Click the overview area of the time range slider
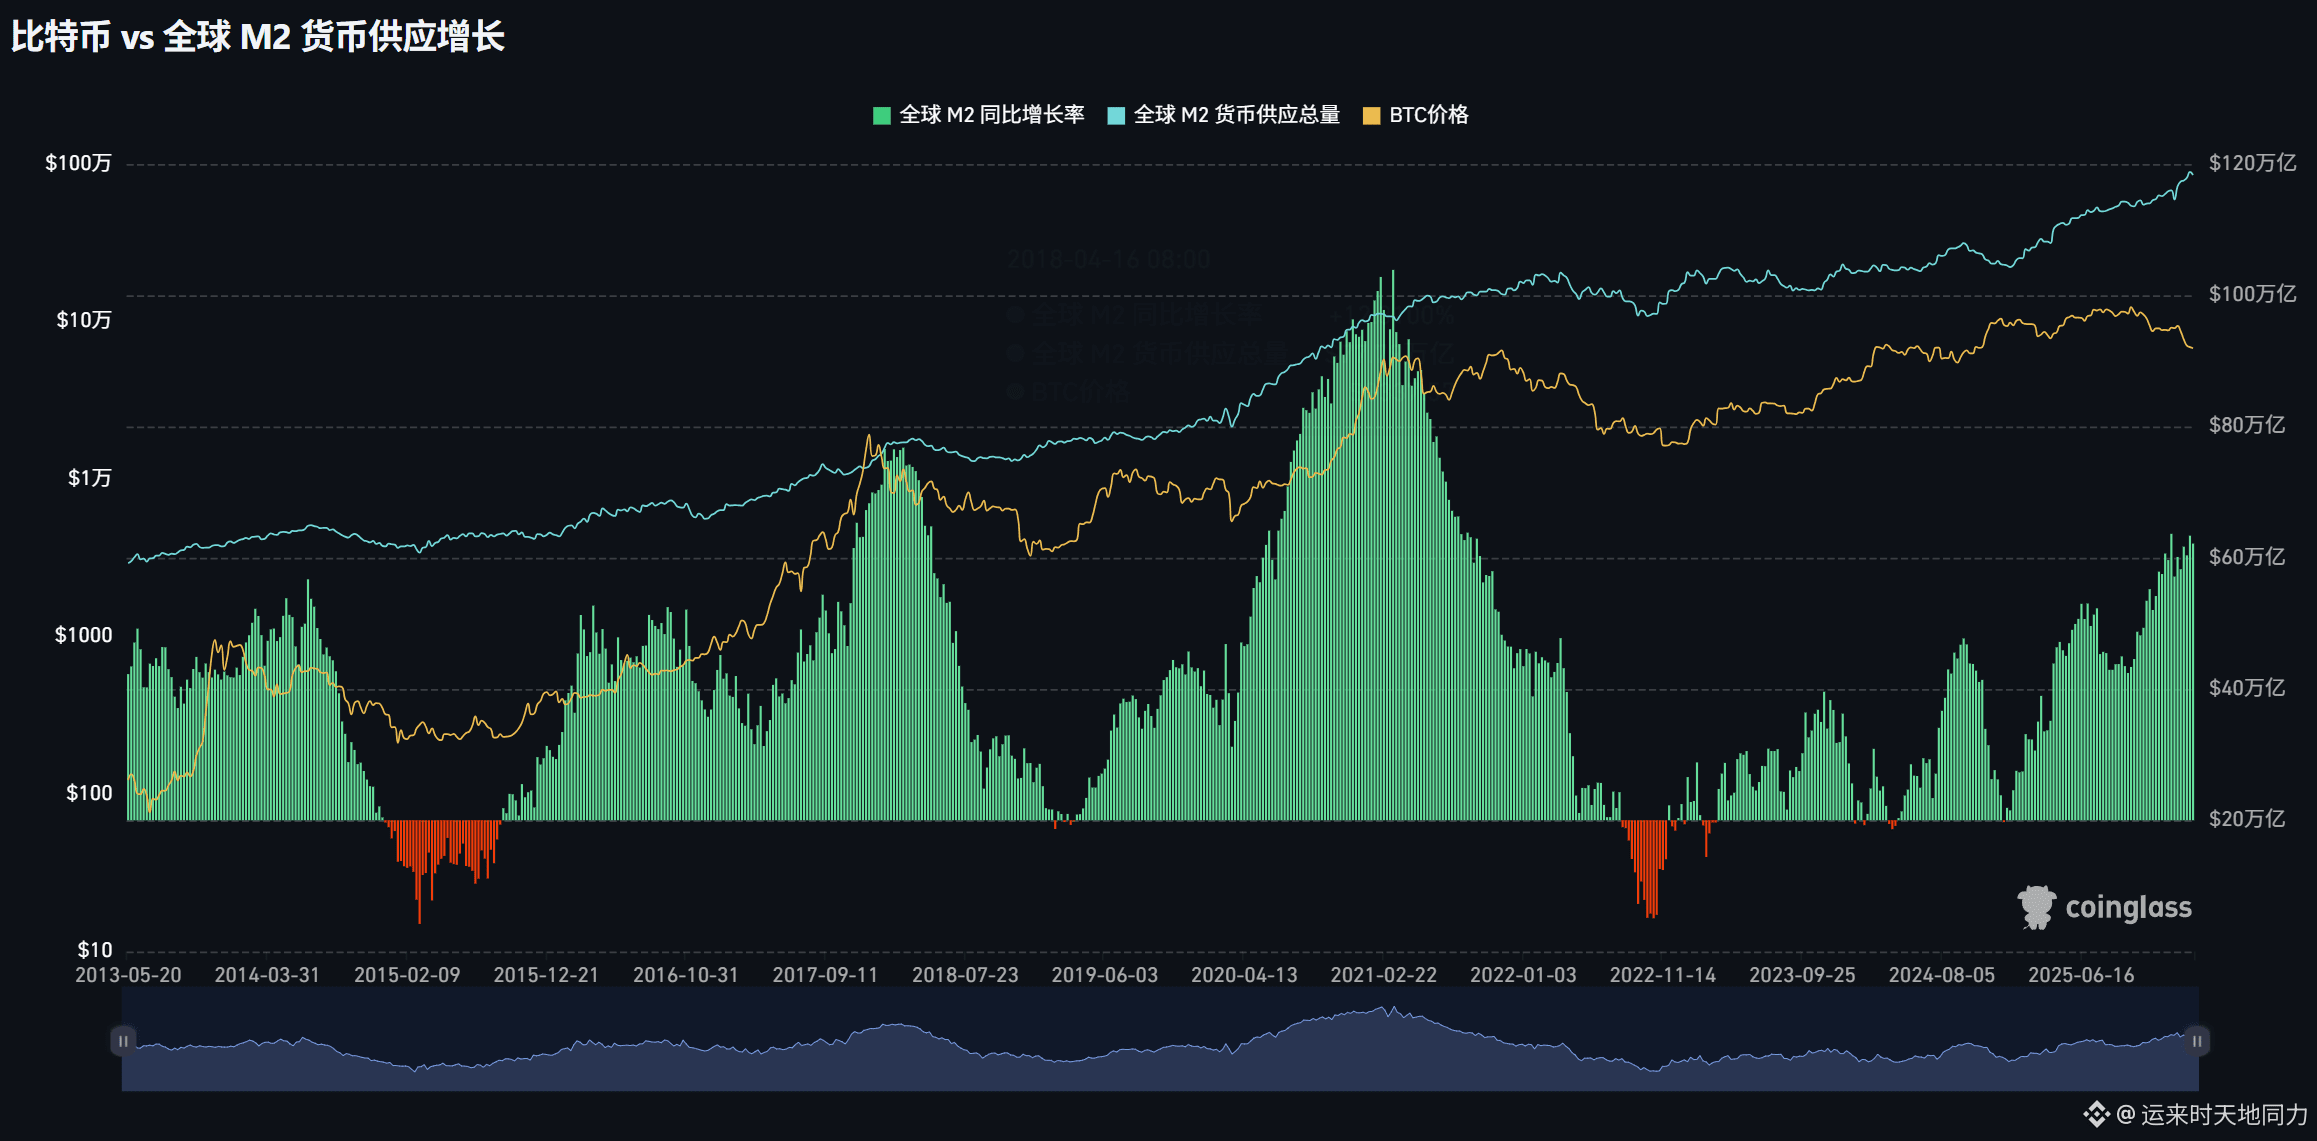Image resolution: width=2317 pixels, height=1141 pixels. 1160,1039
